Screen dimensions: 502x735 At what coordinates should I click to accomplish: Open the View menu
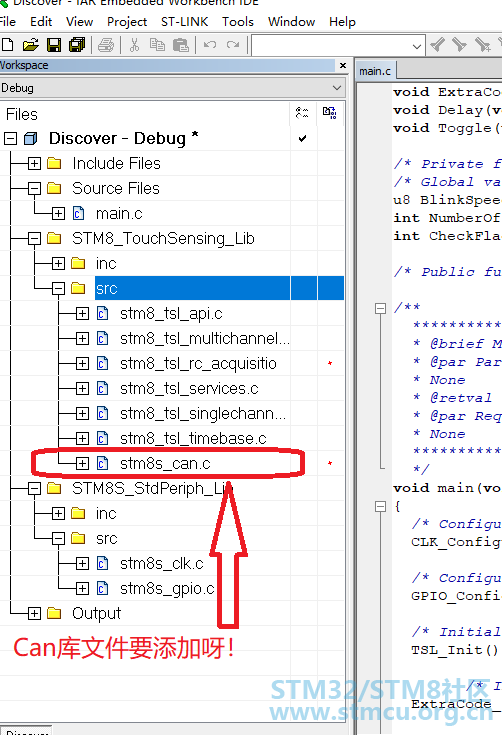79,22
